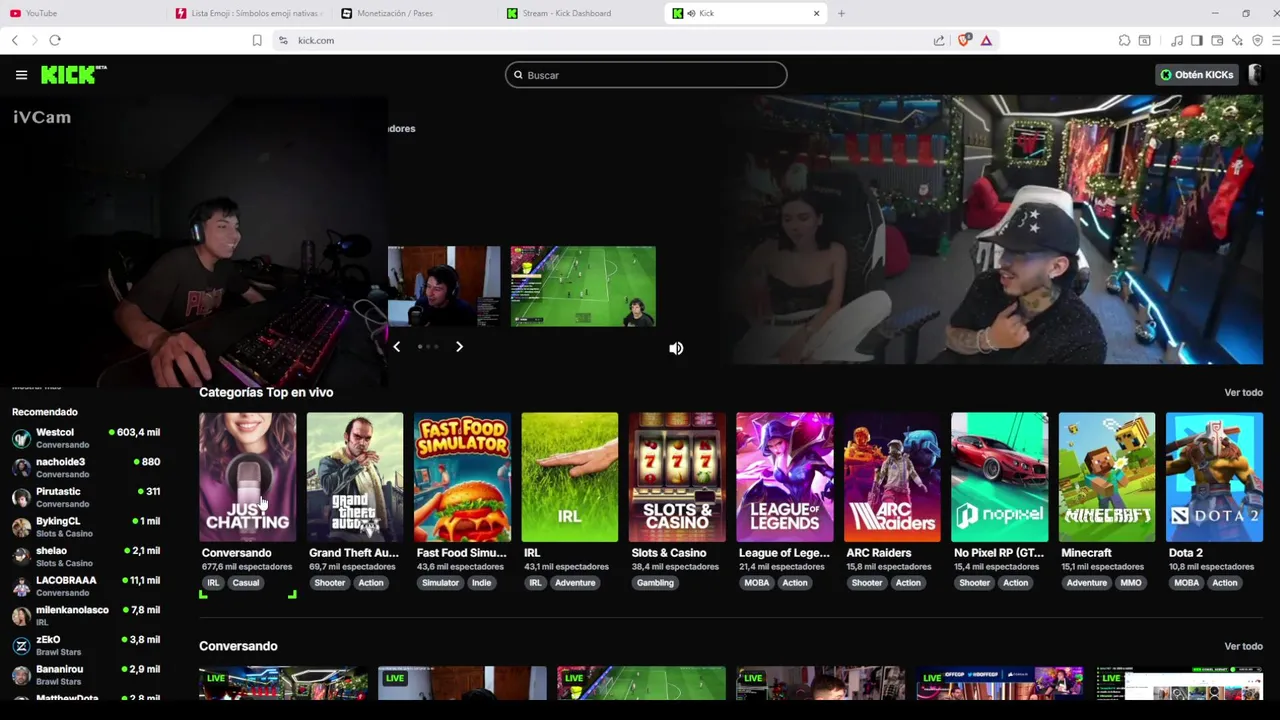The width and height of the screenshot is (1280, 720).
Task: Switch to Stream - Kick Dashboard tab
Action: (x=580, y=13)
